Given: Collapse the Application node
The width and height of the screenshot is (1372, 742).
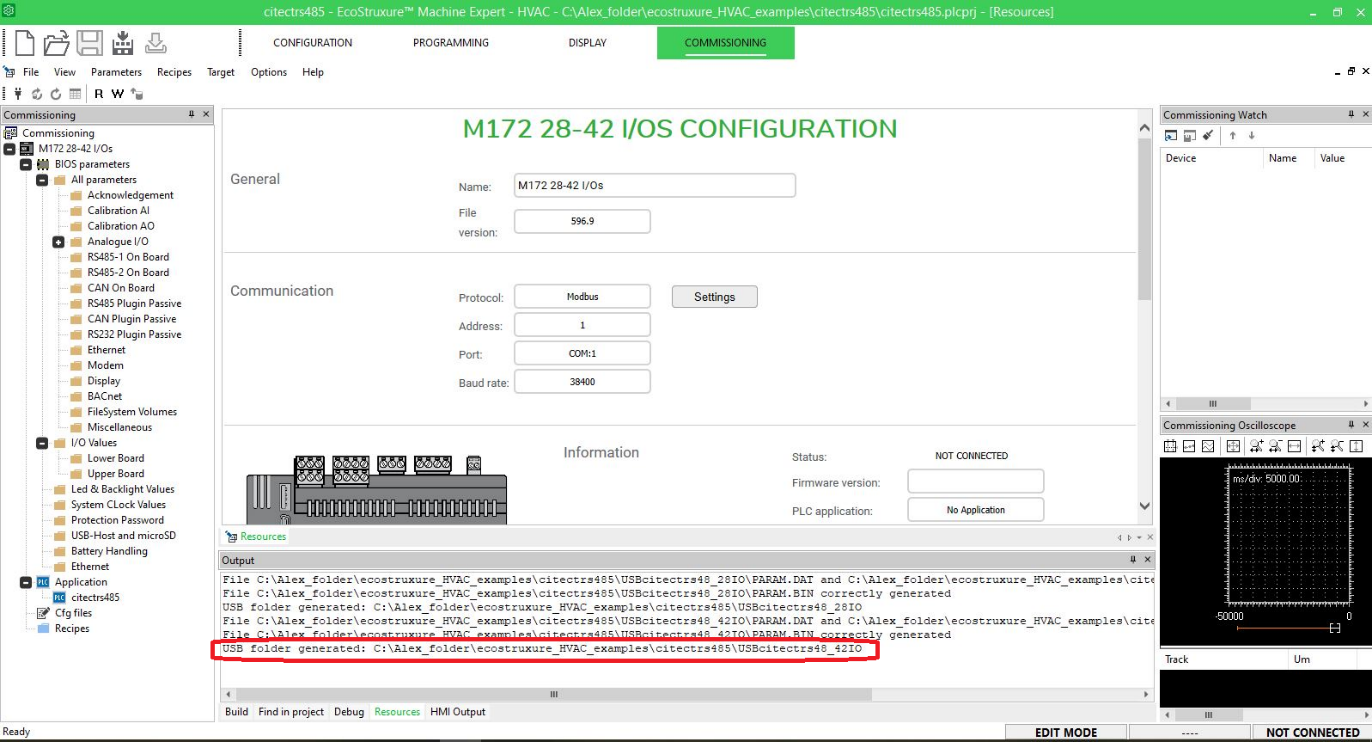Looking at the screenshot, I should pyautogui.click(x=26, y=582).
